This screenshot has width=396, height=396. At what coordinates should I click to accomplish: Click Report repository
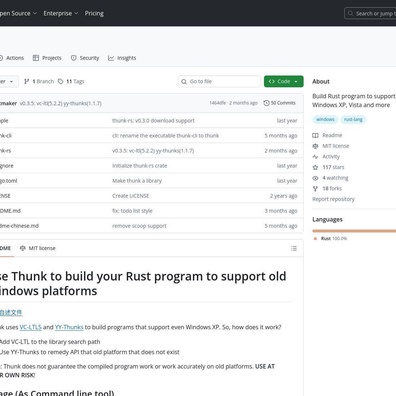333,199
